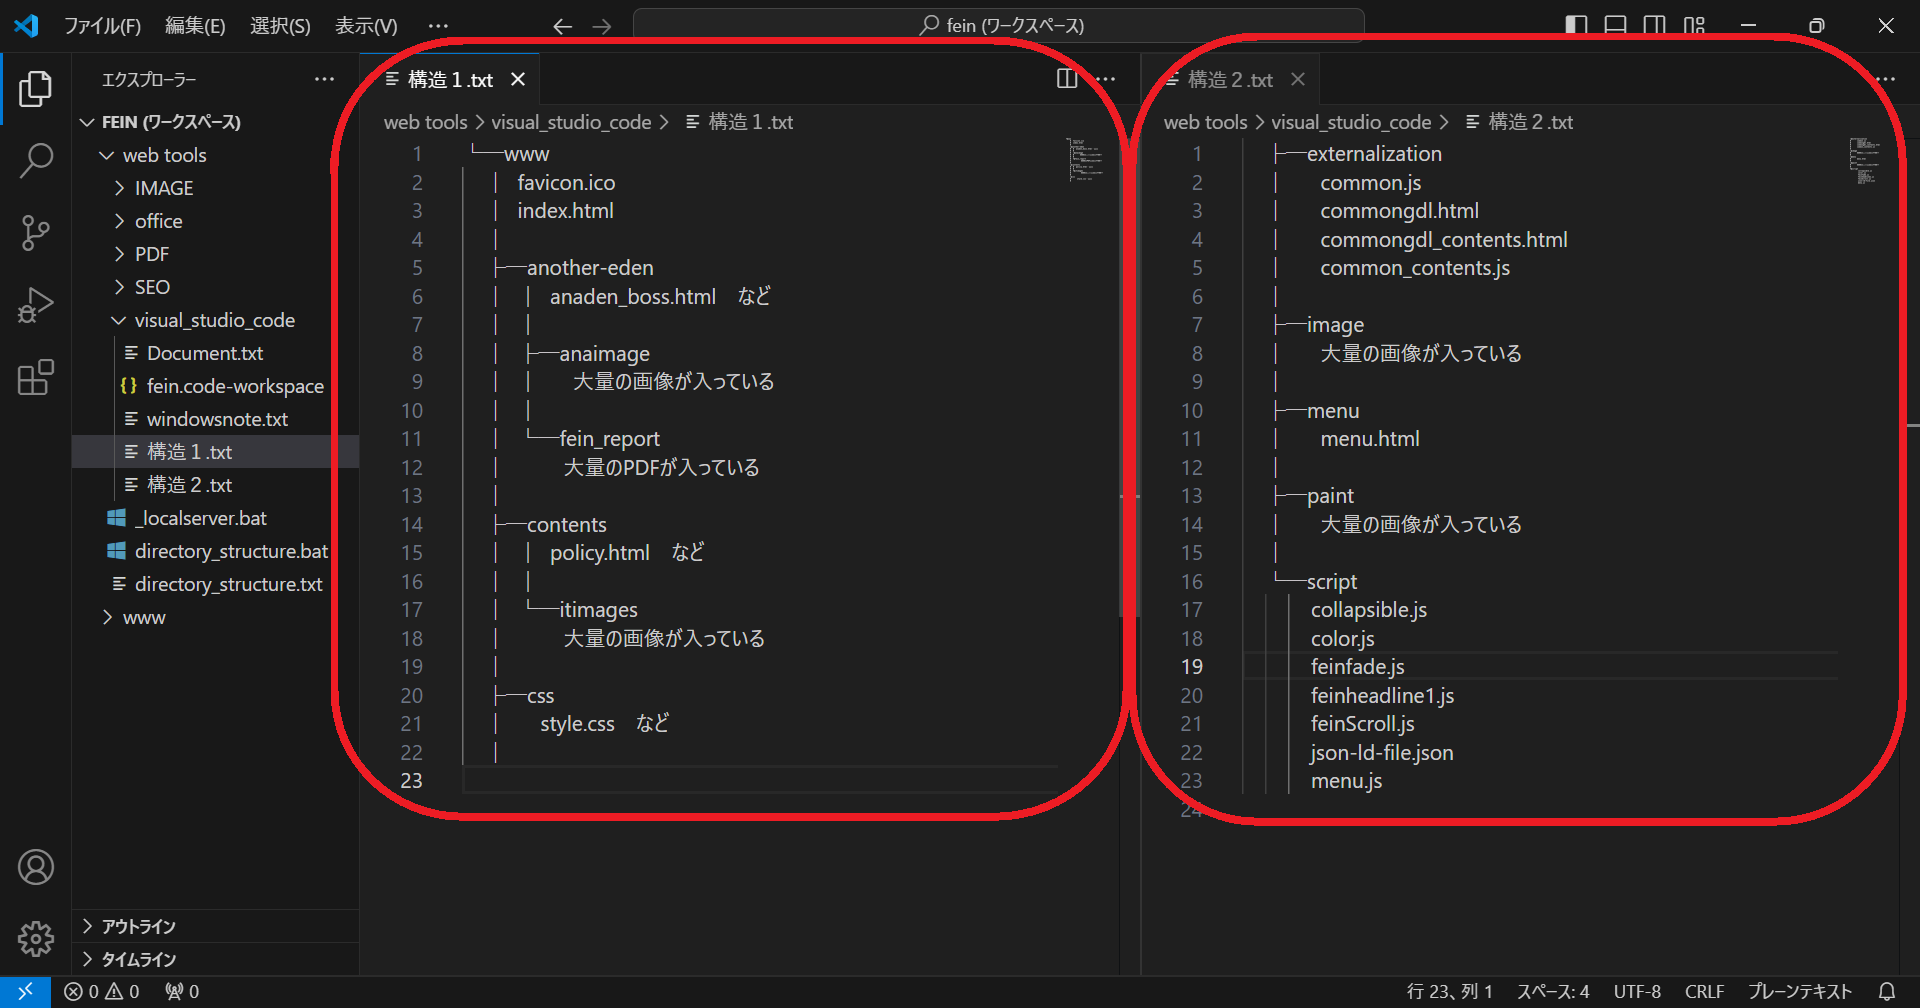Go forward in navigation history
Screen dimensions: 1920x1008
click(x=602, y=26)
